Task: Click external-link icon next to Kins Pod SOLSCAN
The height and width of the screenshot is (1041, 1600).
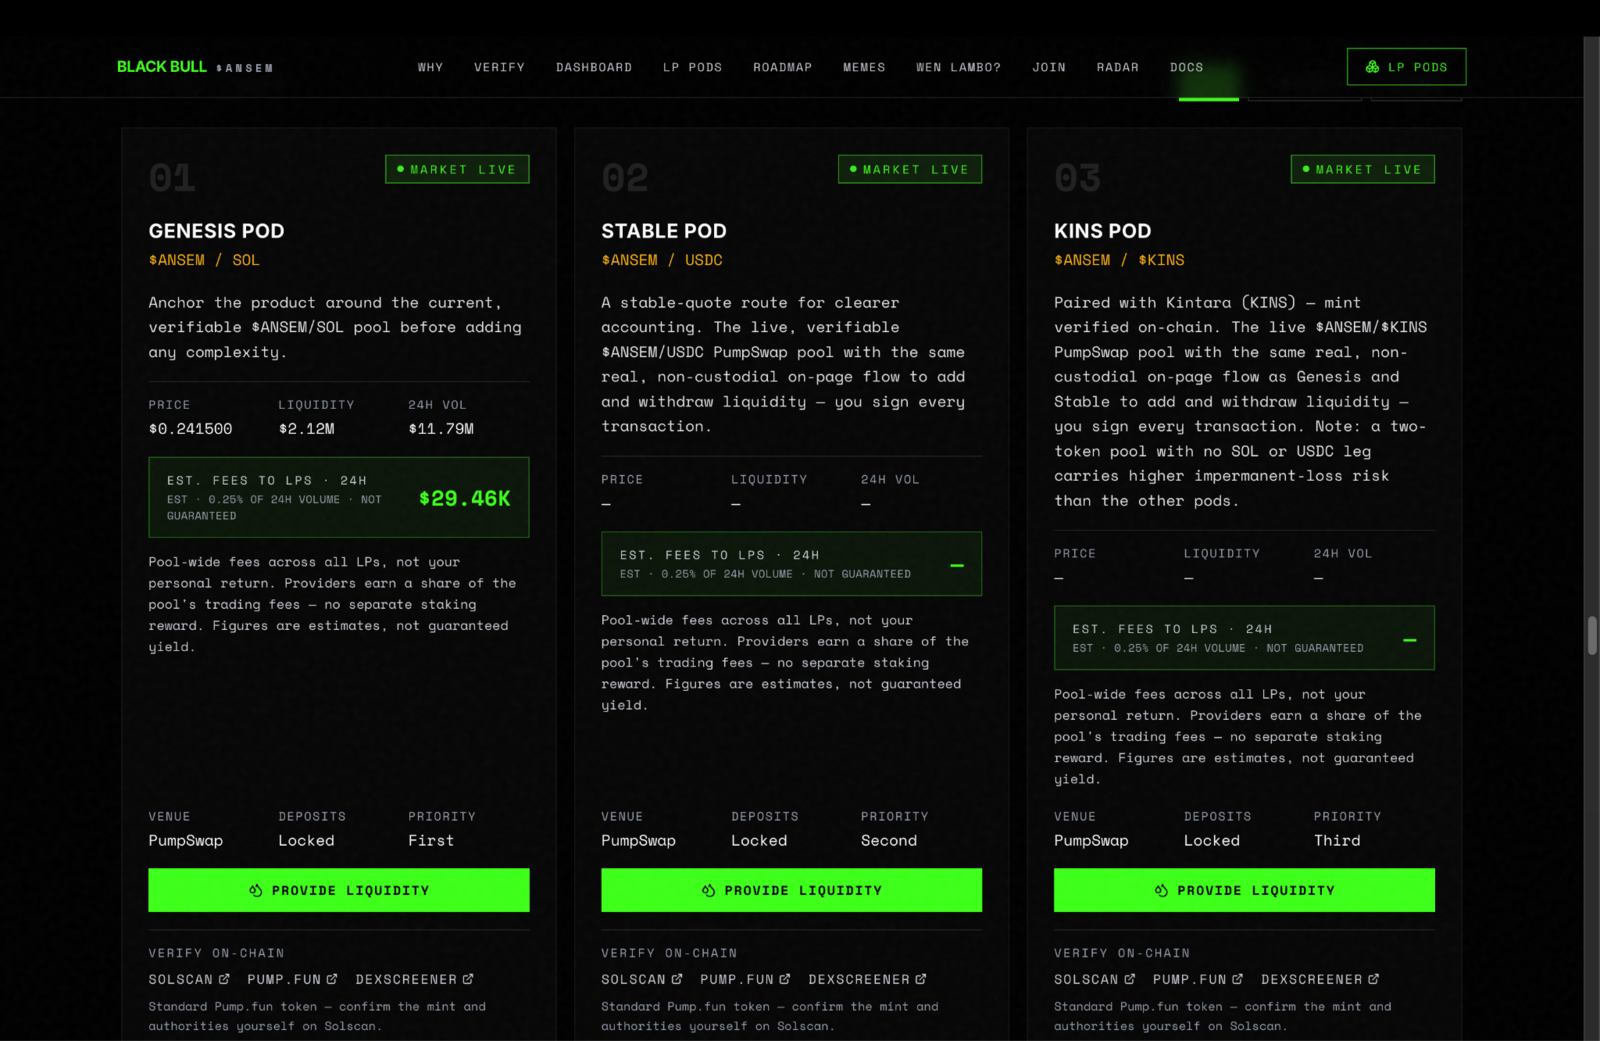Action: 1130,979
